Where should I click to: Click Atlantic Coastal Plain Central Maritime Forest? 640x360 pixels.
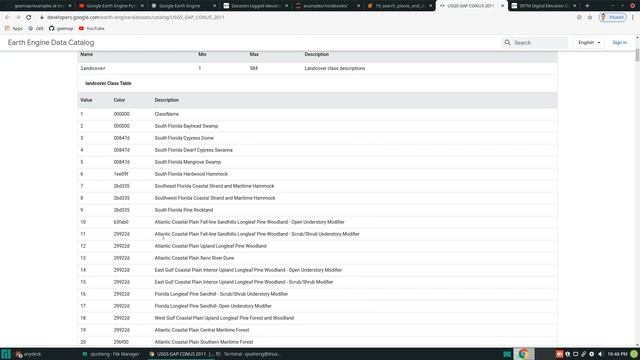click(x=202, y=330)
